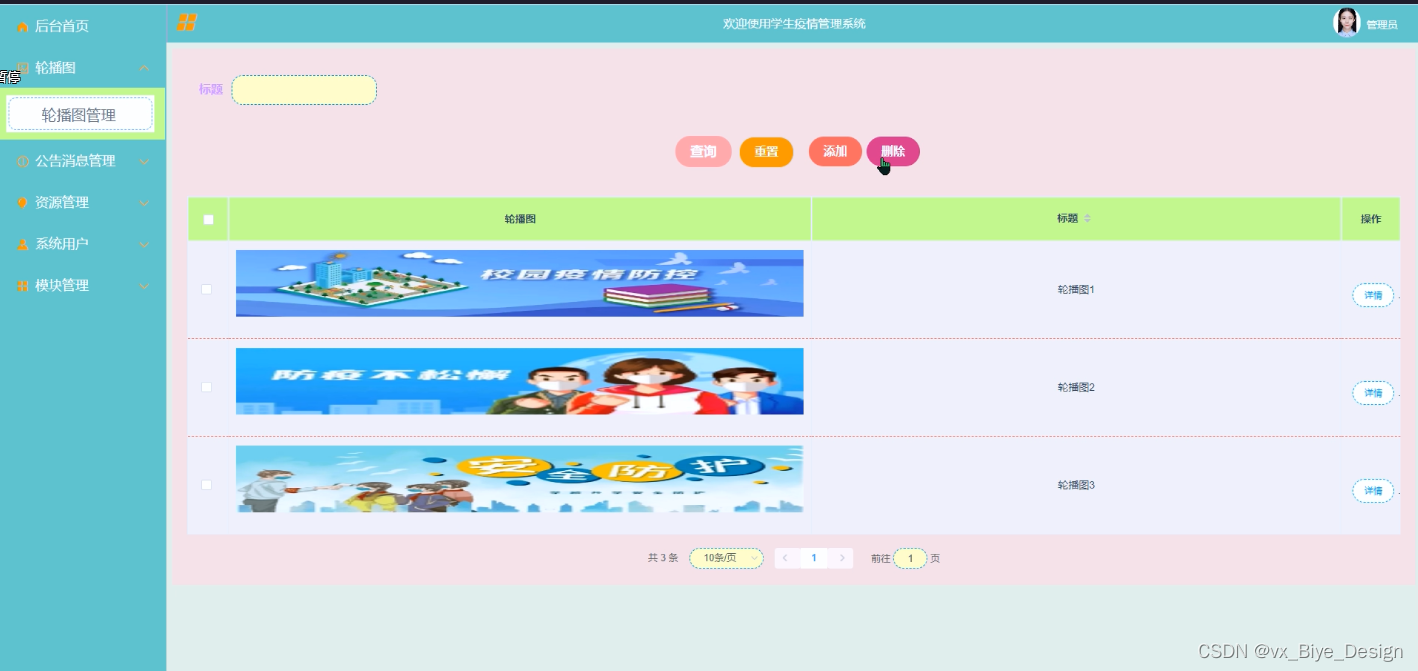
Task: Open the 模块管理 menu
Action: click(83, 286)
